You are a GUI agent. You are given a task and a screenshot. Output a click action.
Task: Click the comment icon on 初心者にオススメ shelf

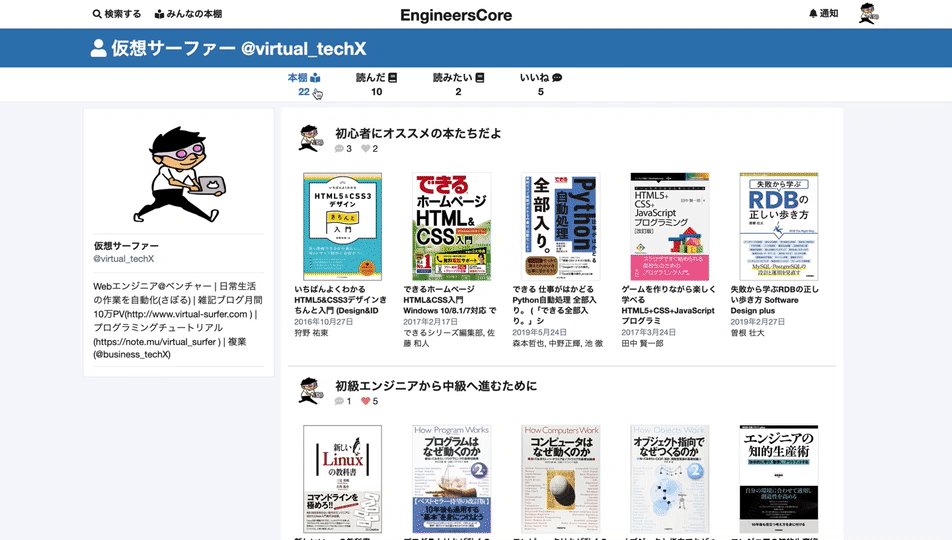pos(339,148)
